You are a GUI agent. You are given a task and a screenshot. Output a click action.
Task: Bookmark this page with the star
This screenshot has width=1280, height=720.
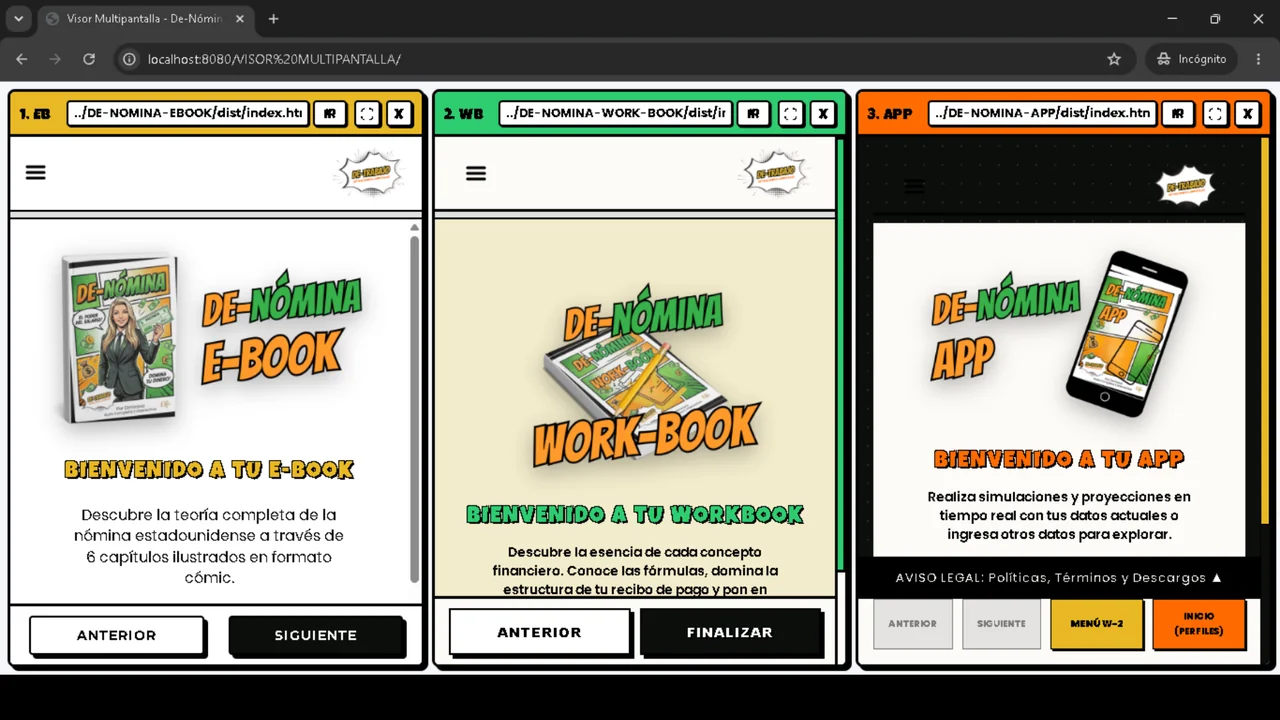[1114, 59]
